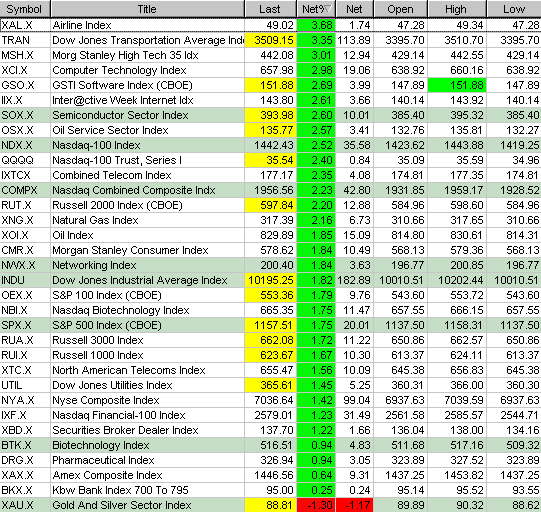Select the XAL.X Airline Index row
Image resolution: width=541 pixels, height=512 pixels.
270,25
